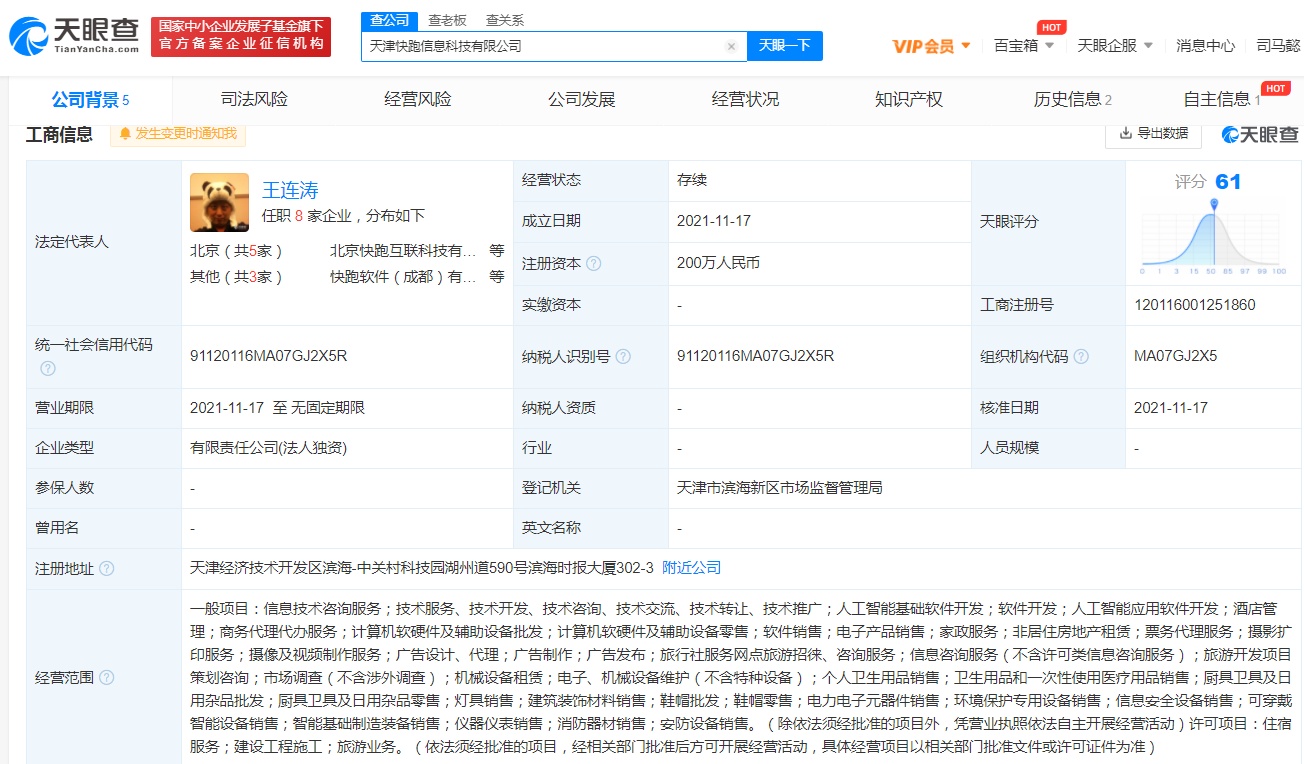This screenshot has width=1304, height=764.
Task: Click 北京（共5家）text
Action: [237, 250]
